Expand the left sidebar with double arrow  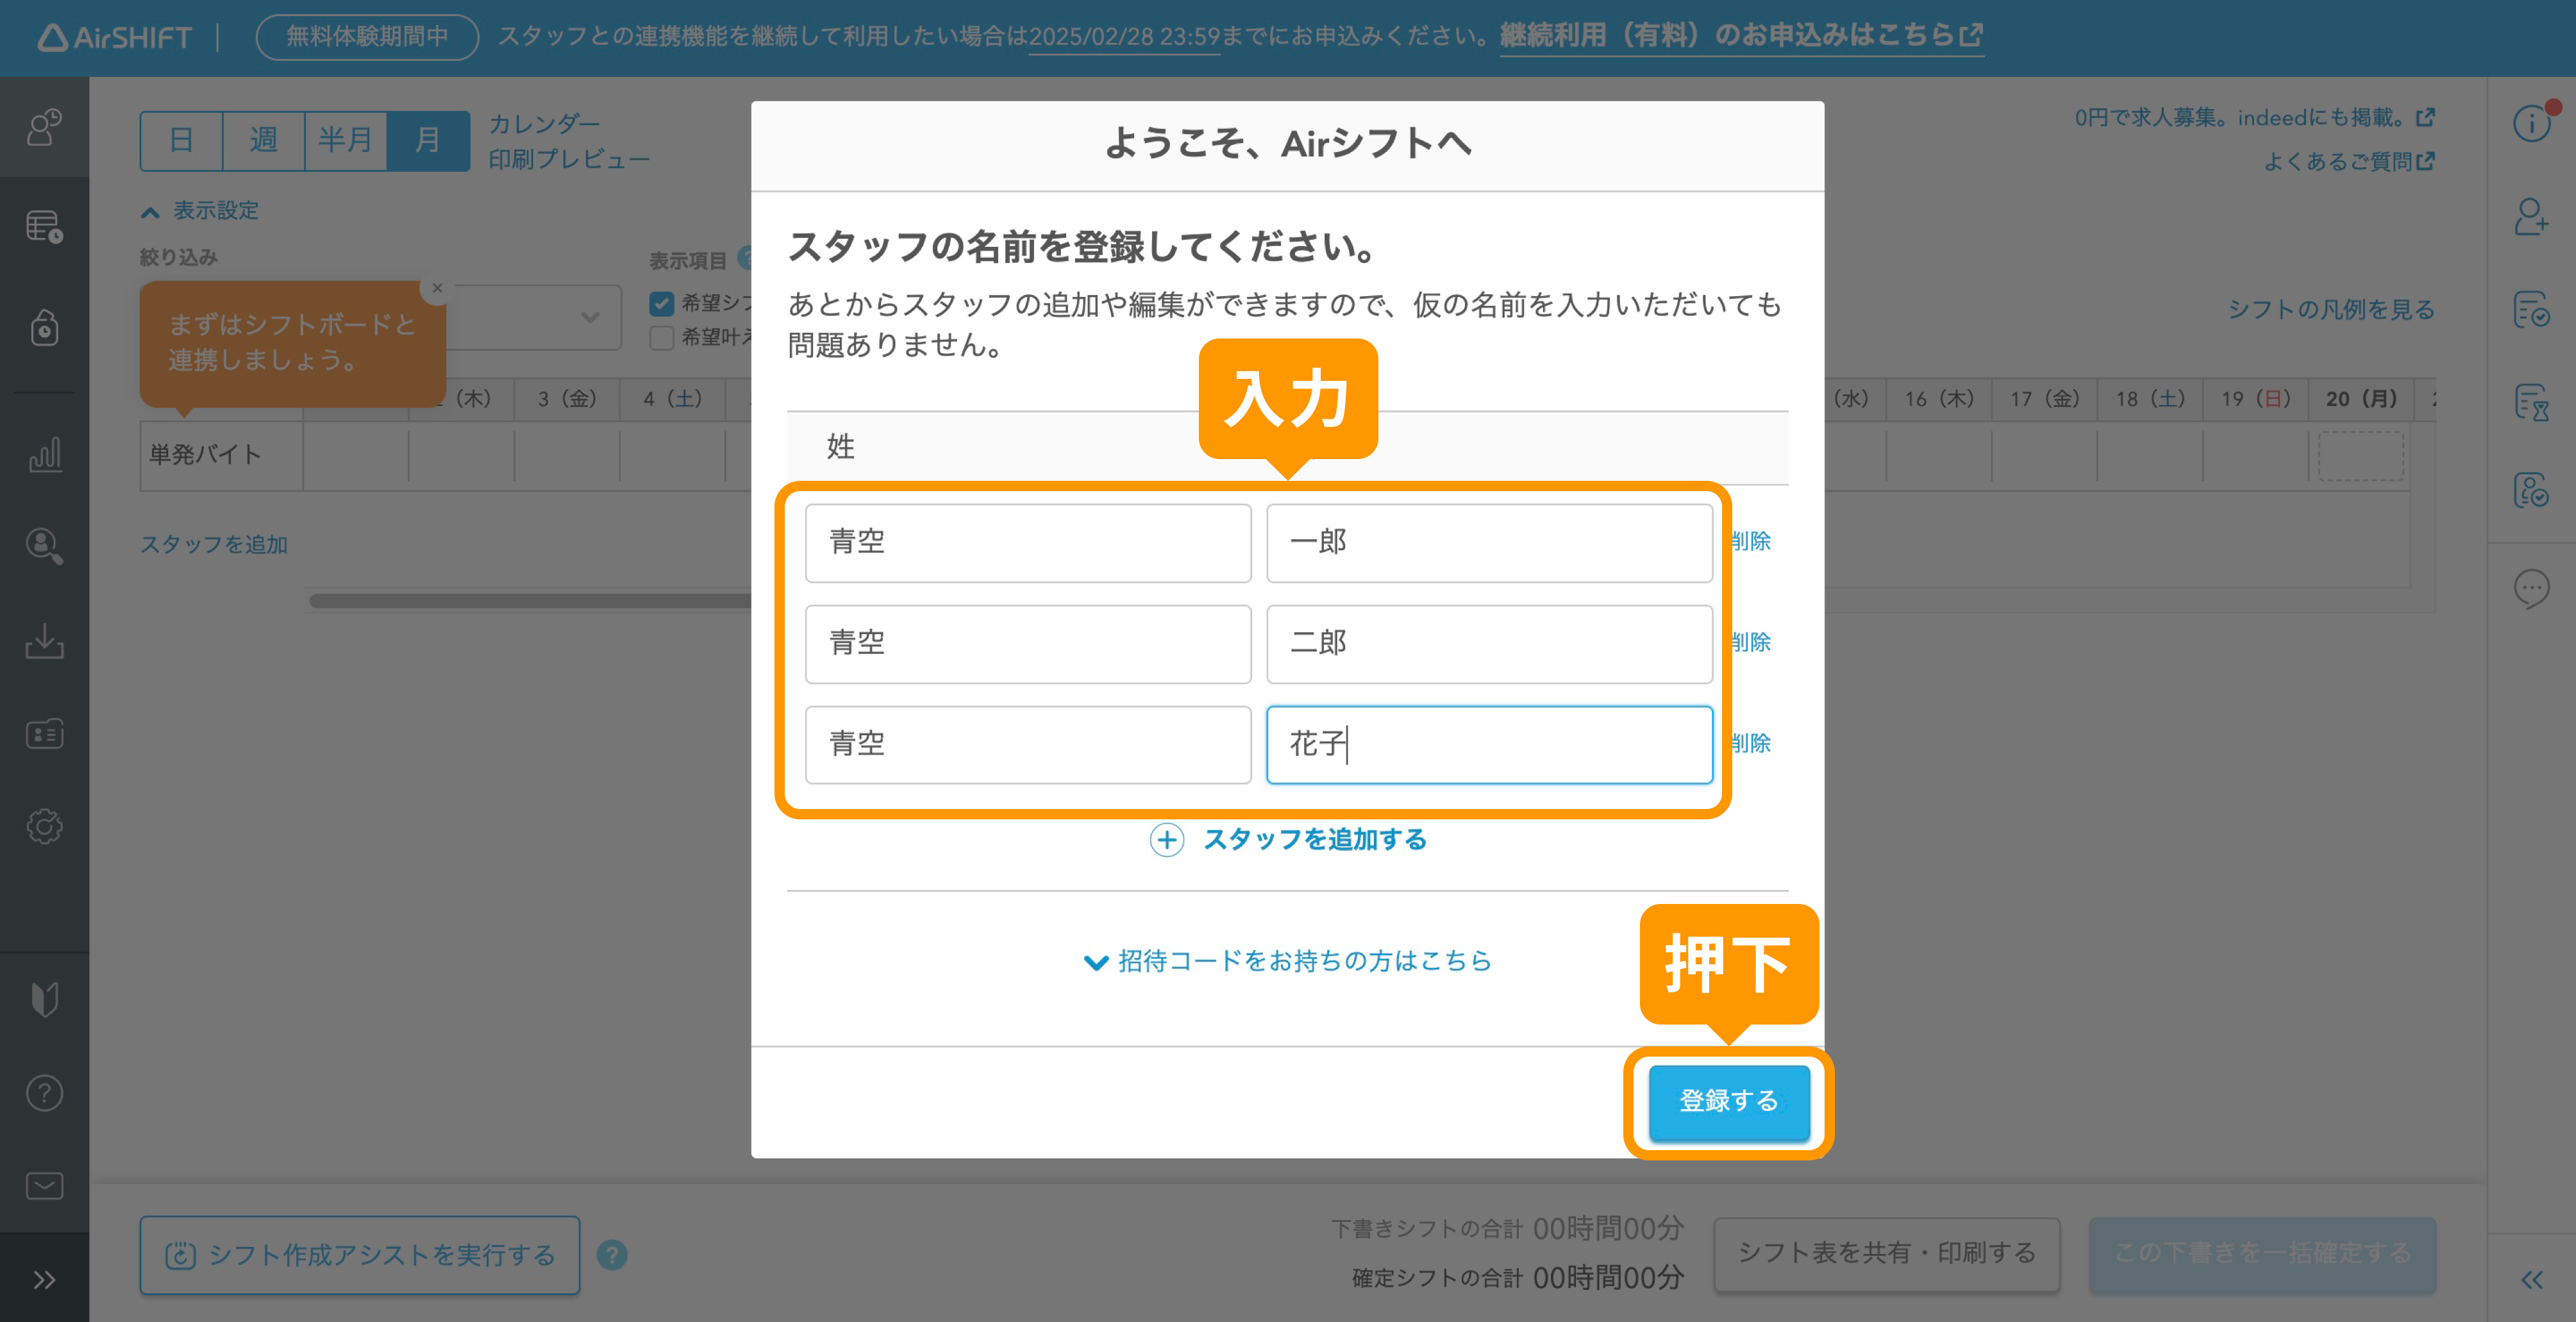(44, 1280)
